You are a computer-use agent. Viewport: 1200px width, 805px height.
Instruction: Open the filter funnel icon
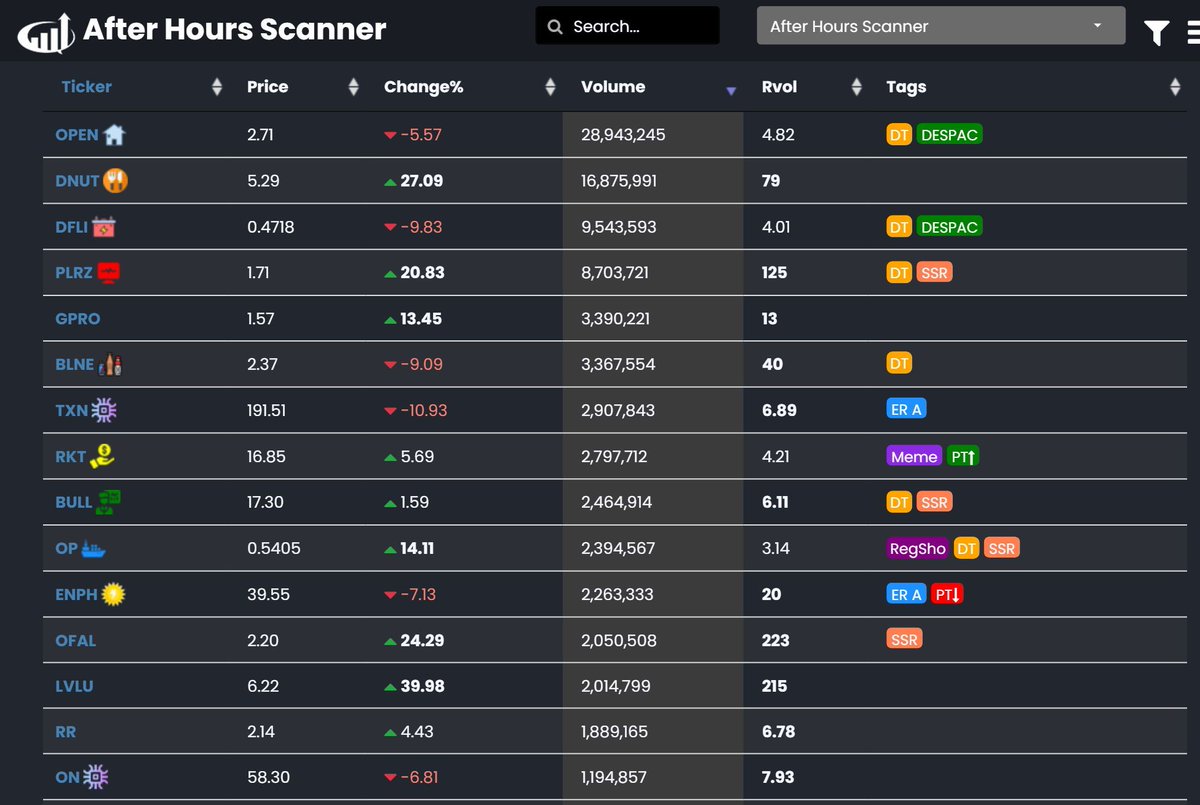(1157, 33)
